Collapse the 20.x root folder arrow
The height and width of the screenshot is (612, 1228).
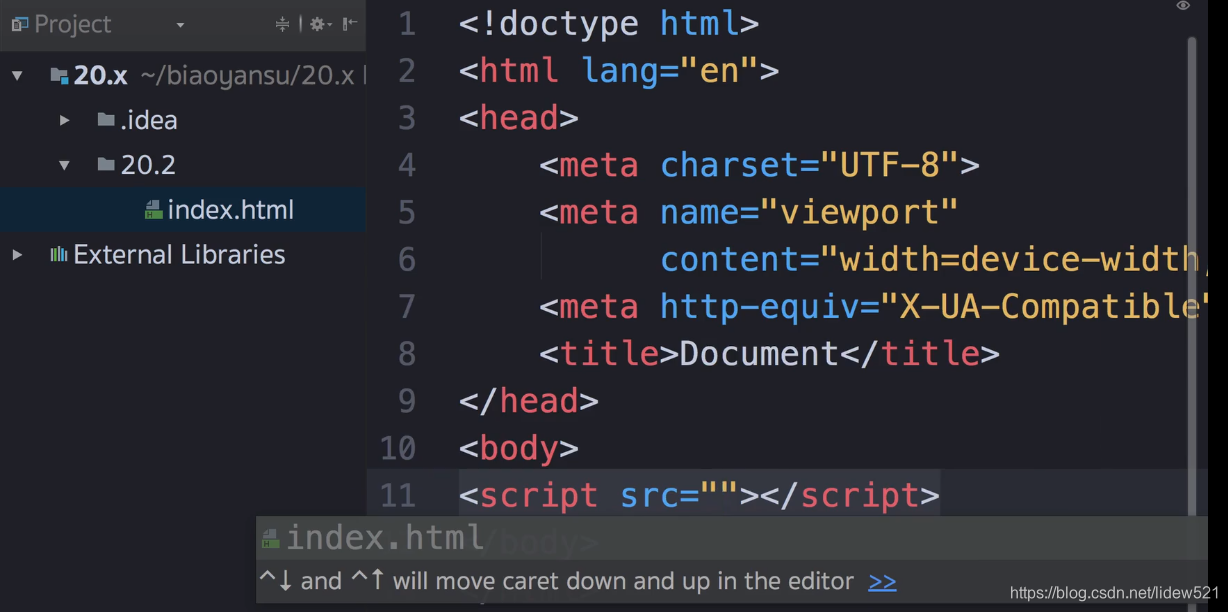(x=17, y=75)
